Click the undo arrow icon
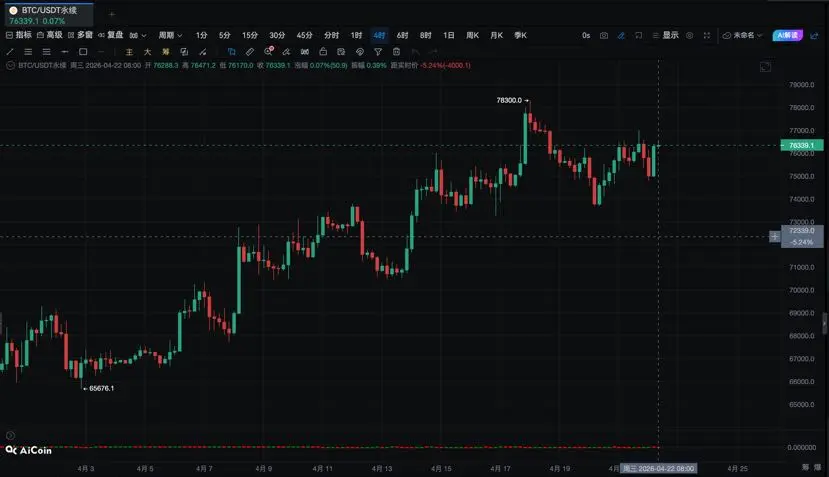Viewport: 829px width, 477px height. pyautogui.click(x=416, y=52)
